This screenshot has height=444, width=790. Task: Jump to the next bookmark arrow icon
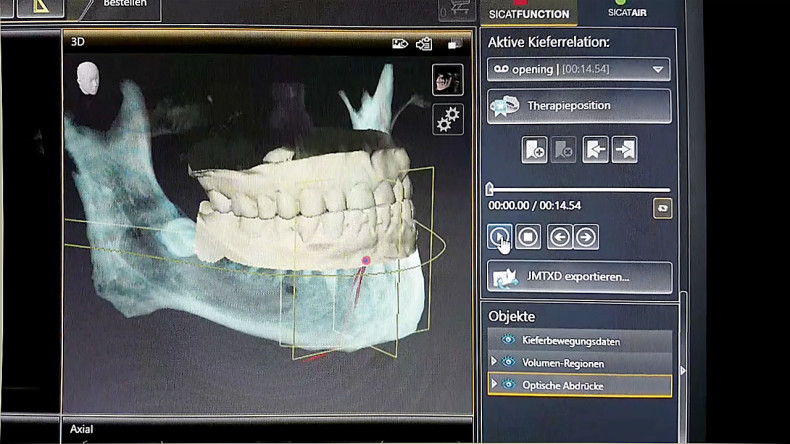pos(625,149)
